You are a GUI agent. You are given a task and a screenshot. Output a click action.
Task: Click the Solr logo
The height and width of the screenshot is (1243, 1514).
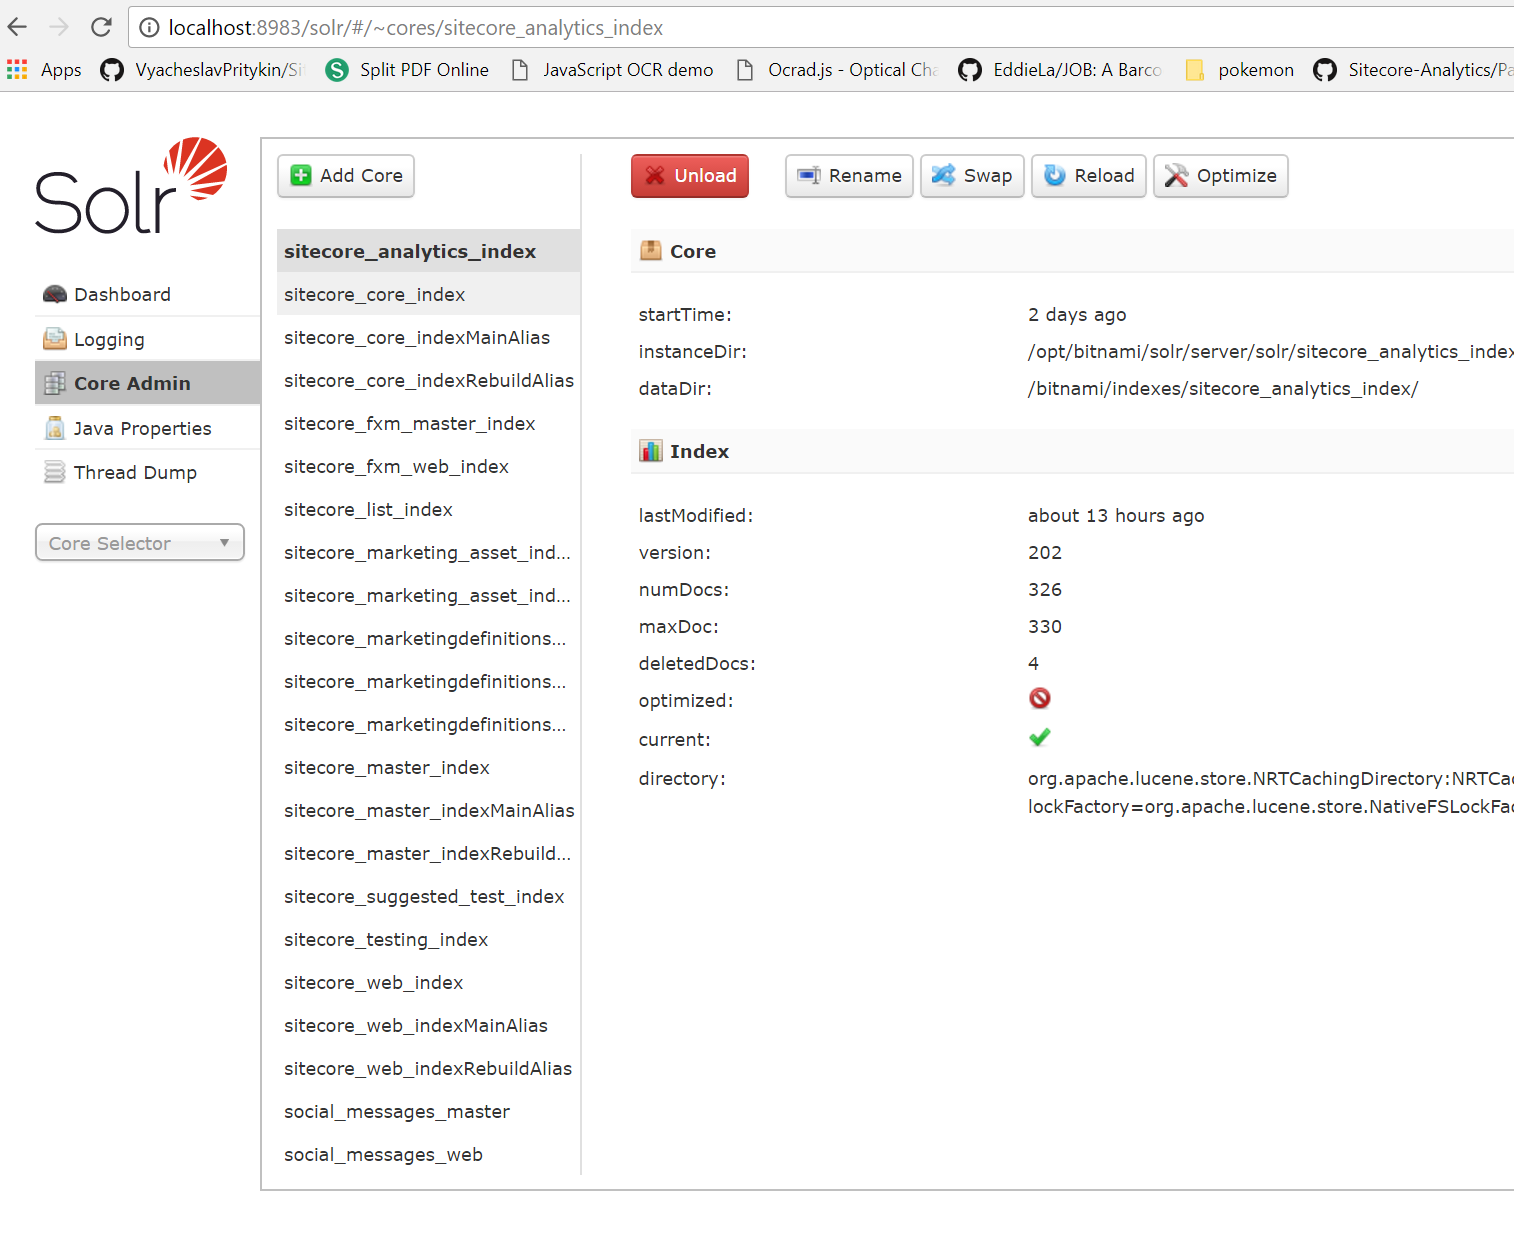(131, 187)
